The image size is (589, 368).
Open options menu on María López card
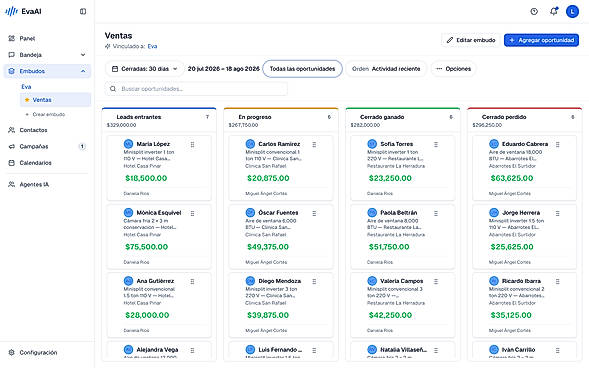tap(192, 144)
